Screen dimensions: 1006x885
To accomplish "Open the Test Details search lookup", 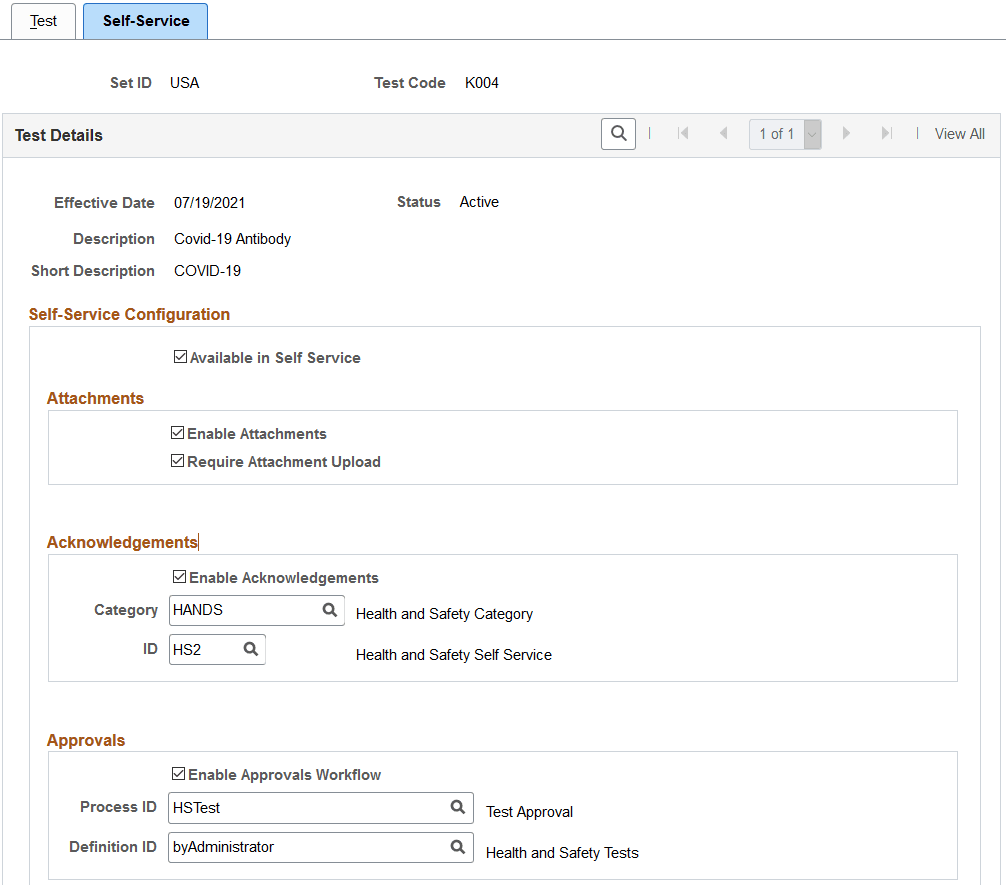I will pos(617,133).
